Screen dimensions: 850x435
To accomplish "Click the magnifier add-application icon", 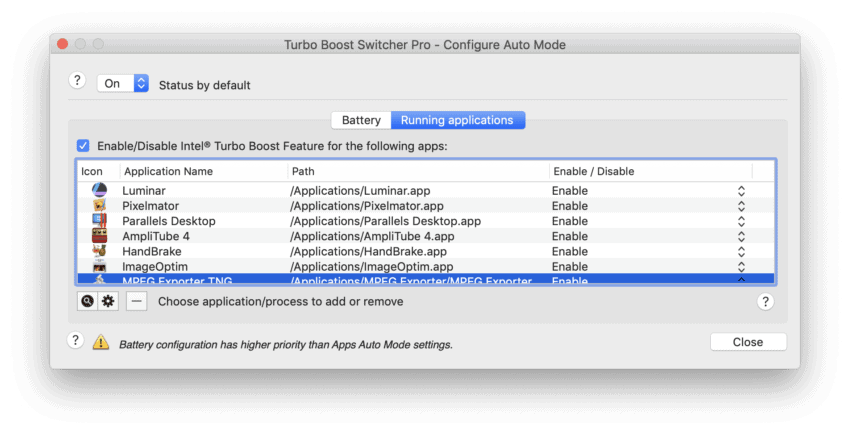I will coord(87,301).
